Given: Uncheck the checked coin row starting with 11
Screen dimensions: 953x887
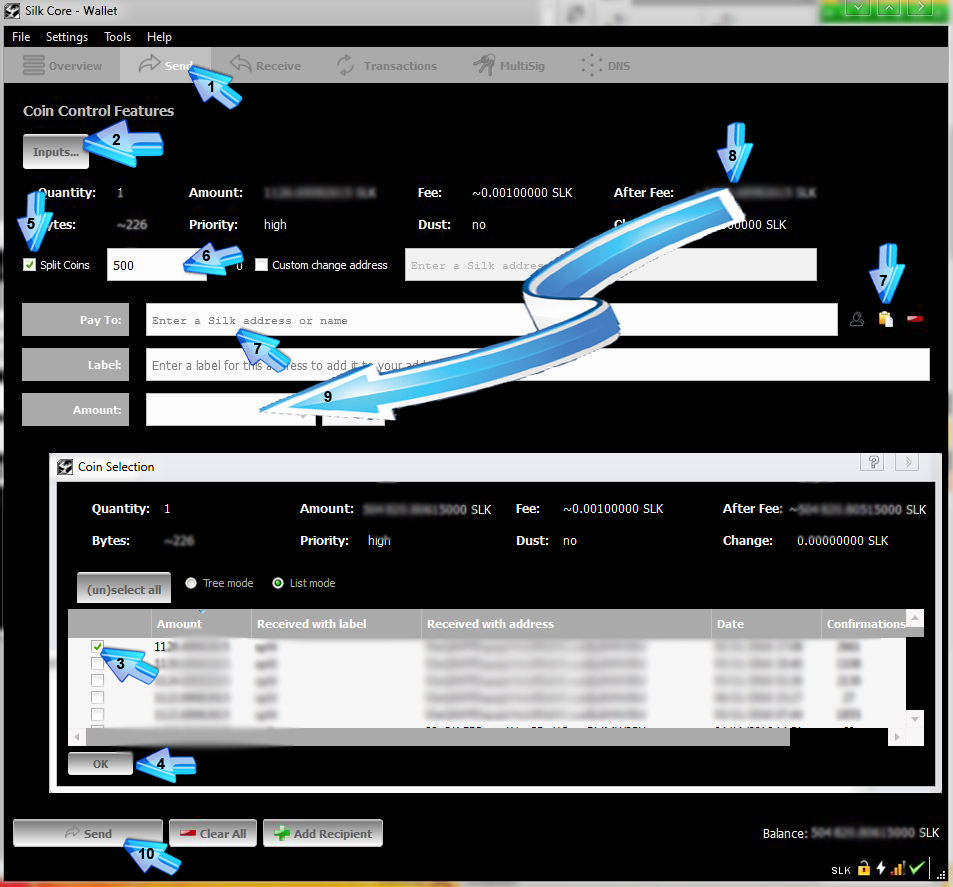Looking at the screenshot, I should pos(97,646).
